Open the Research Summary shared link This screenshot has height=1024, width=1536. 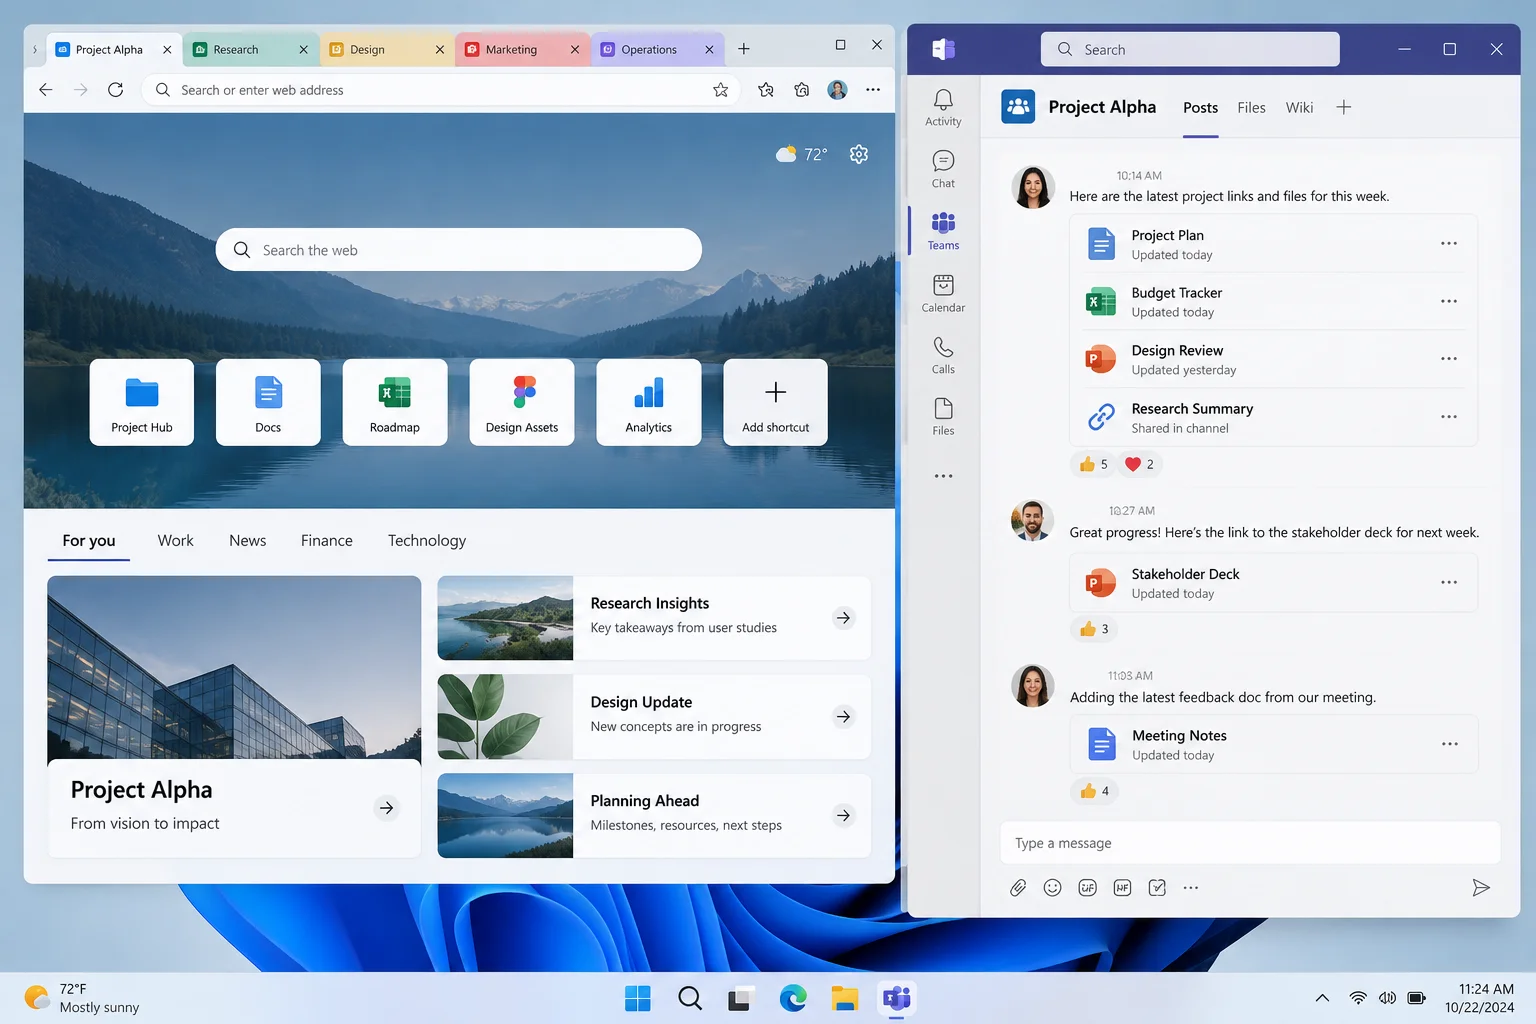tap(1272, 418)
